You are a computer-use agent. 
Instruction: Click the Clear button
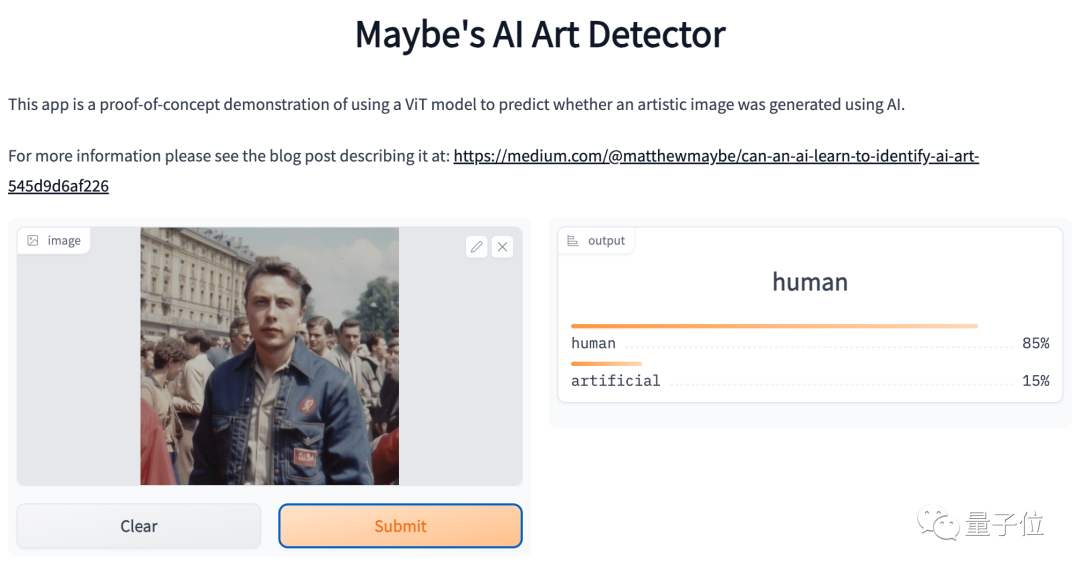[139, 526]
